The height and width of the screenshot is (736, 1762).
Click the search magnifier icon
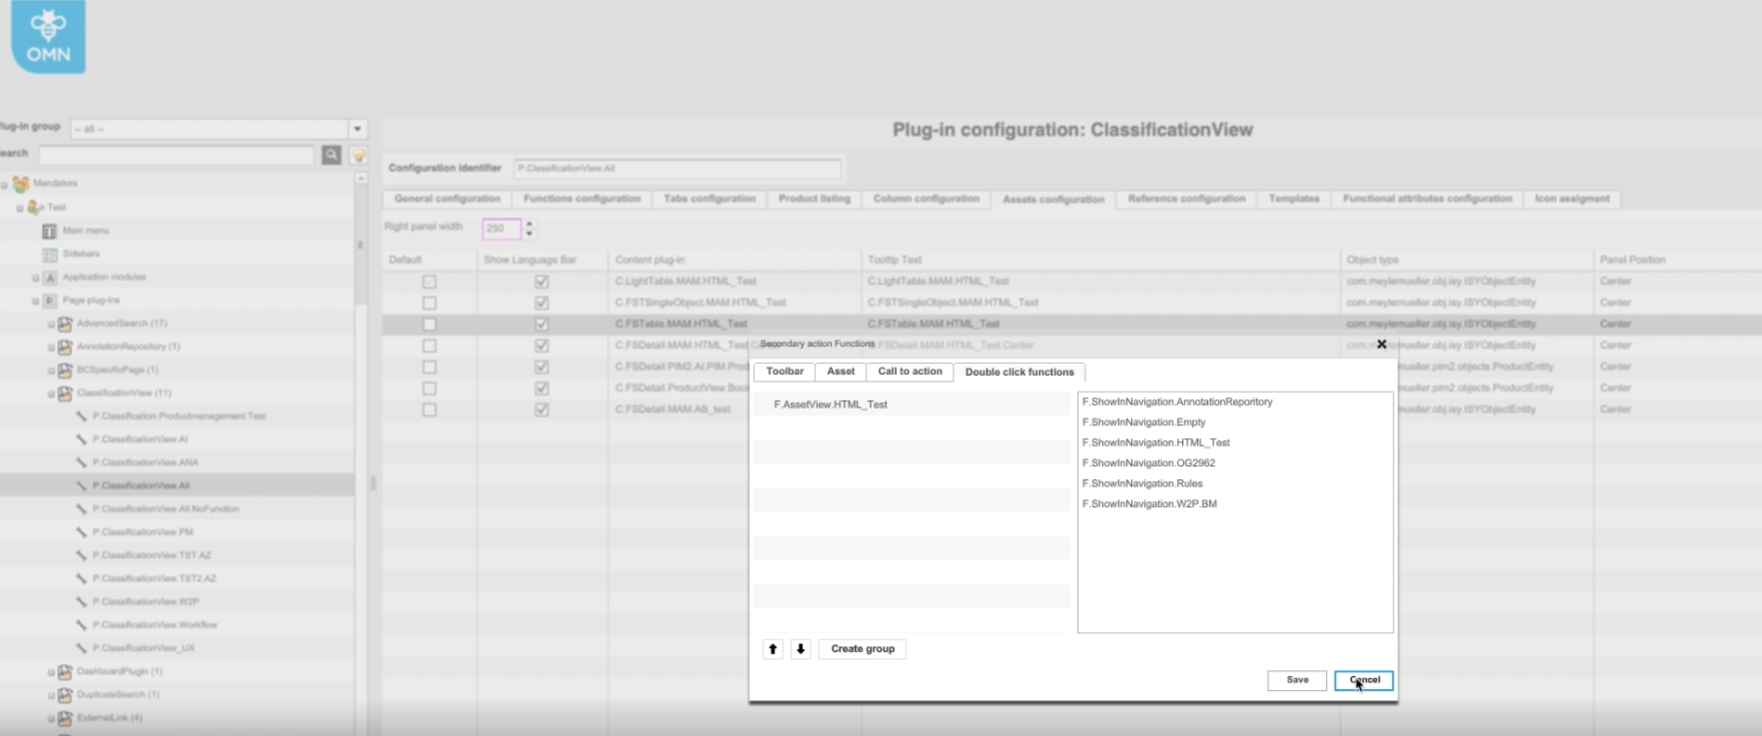coord(331,155)
